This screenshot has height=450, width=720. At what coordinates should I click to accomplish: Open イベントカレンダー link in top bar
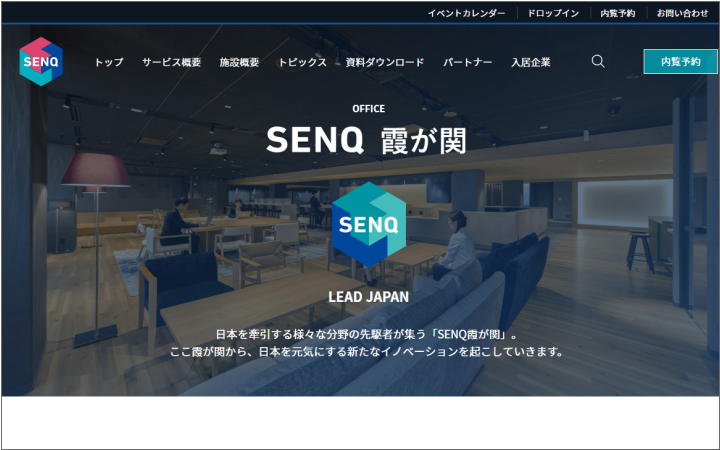466,13
